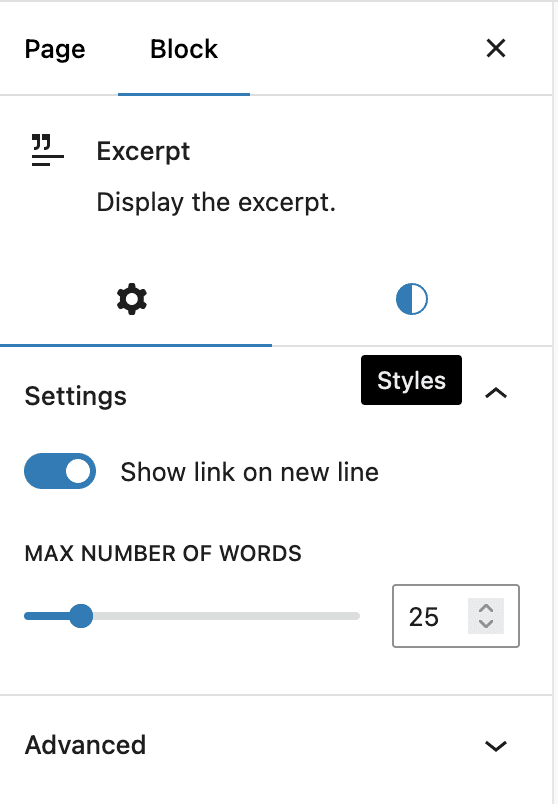Click the max number of words slider handle
The image size is (558, 804).
[x=81, y=616]
